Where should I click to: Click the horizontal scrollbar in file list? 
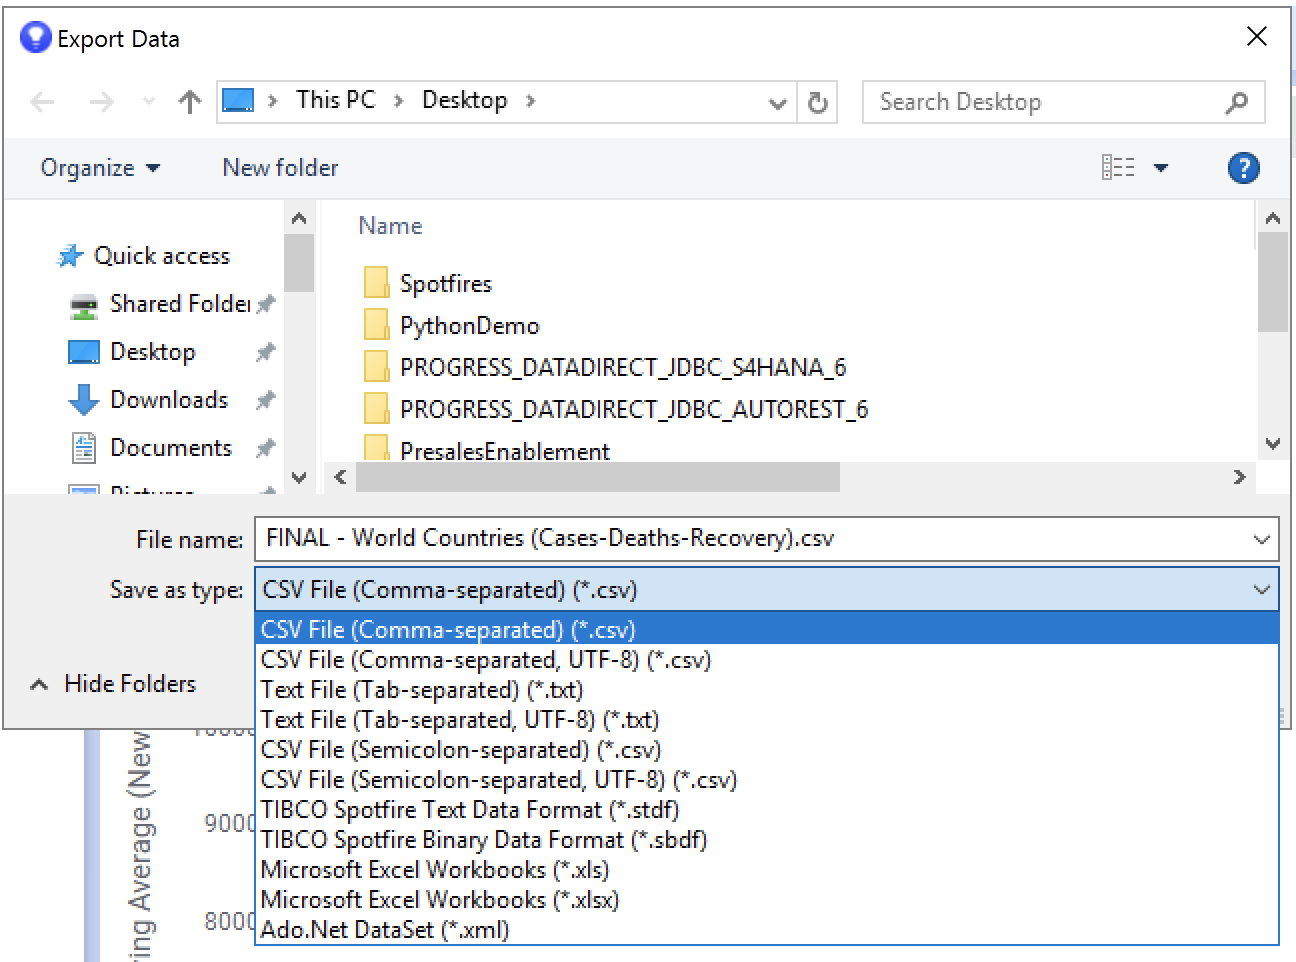598,478
